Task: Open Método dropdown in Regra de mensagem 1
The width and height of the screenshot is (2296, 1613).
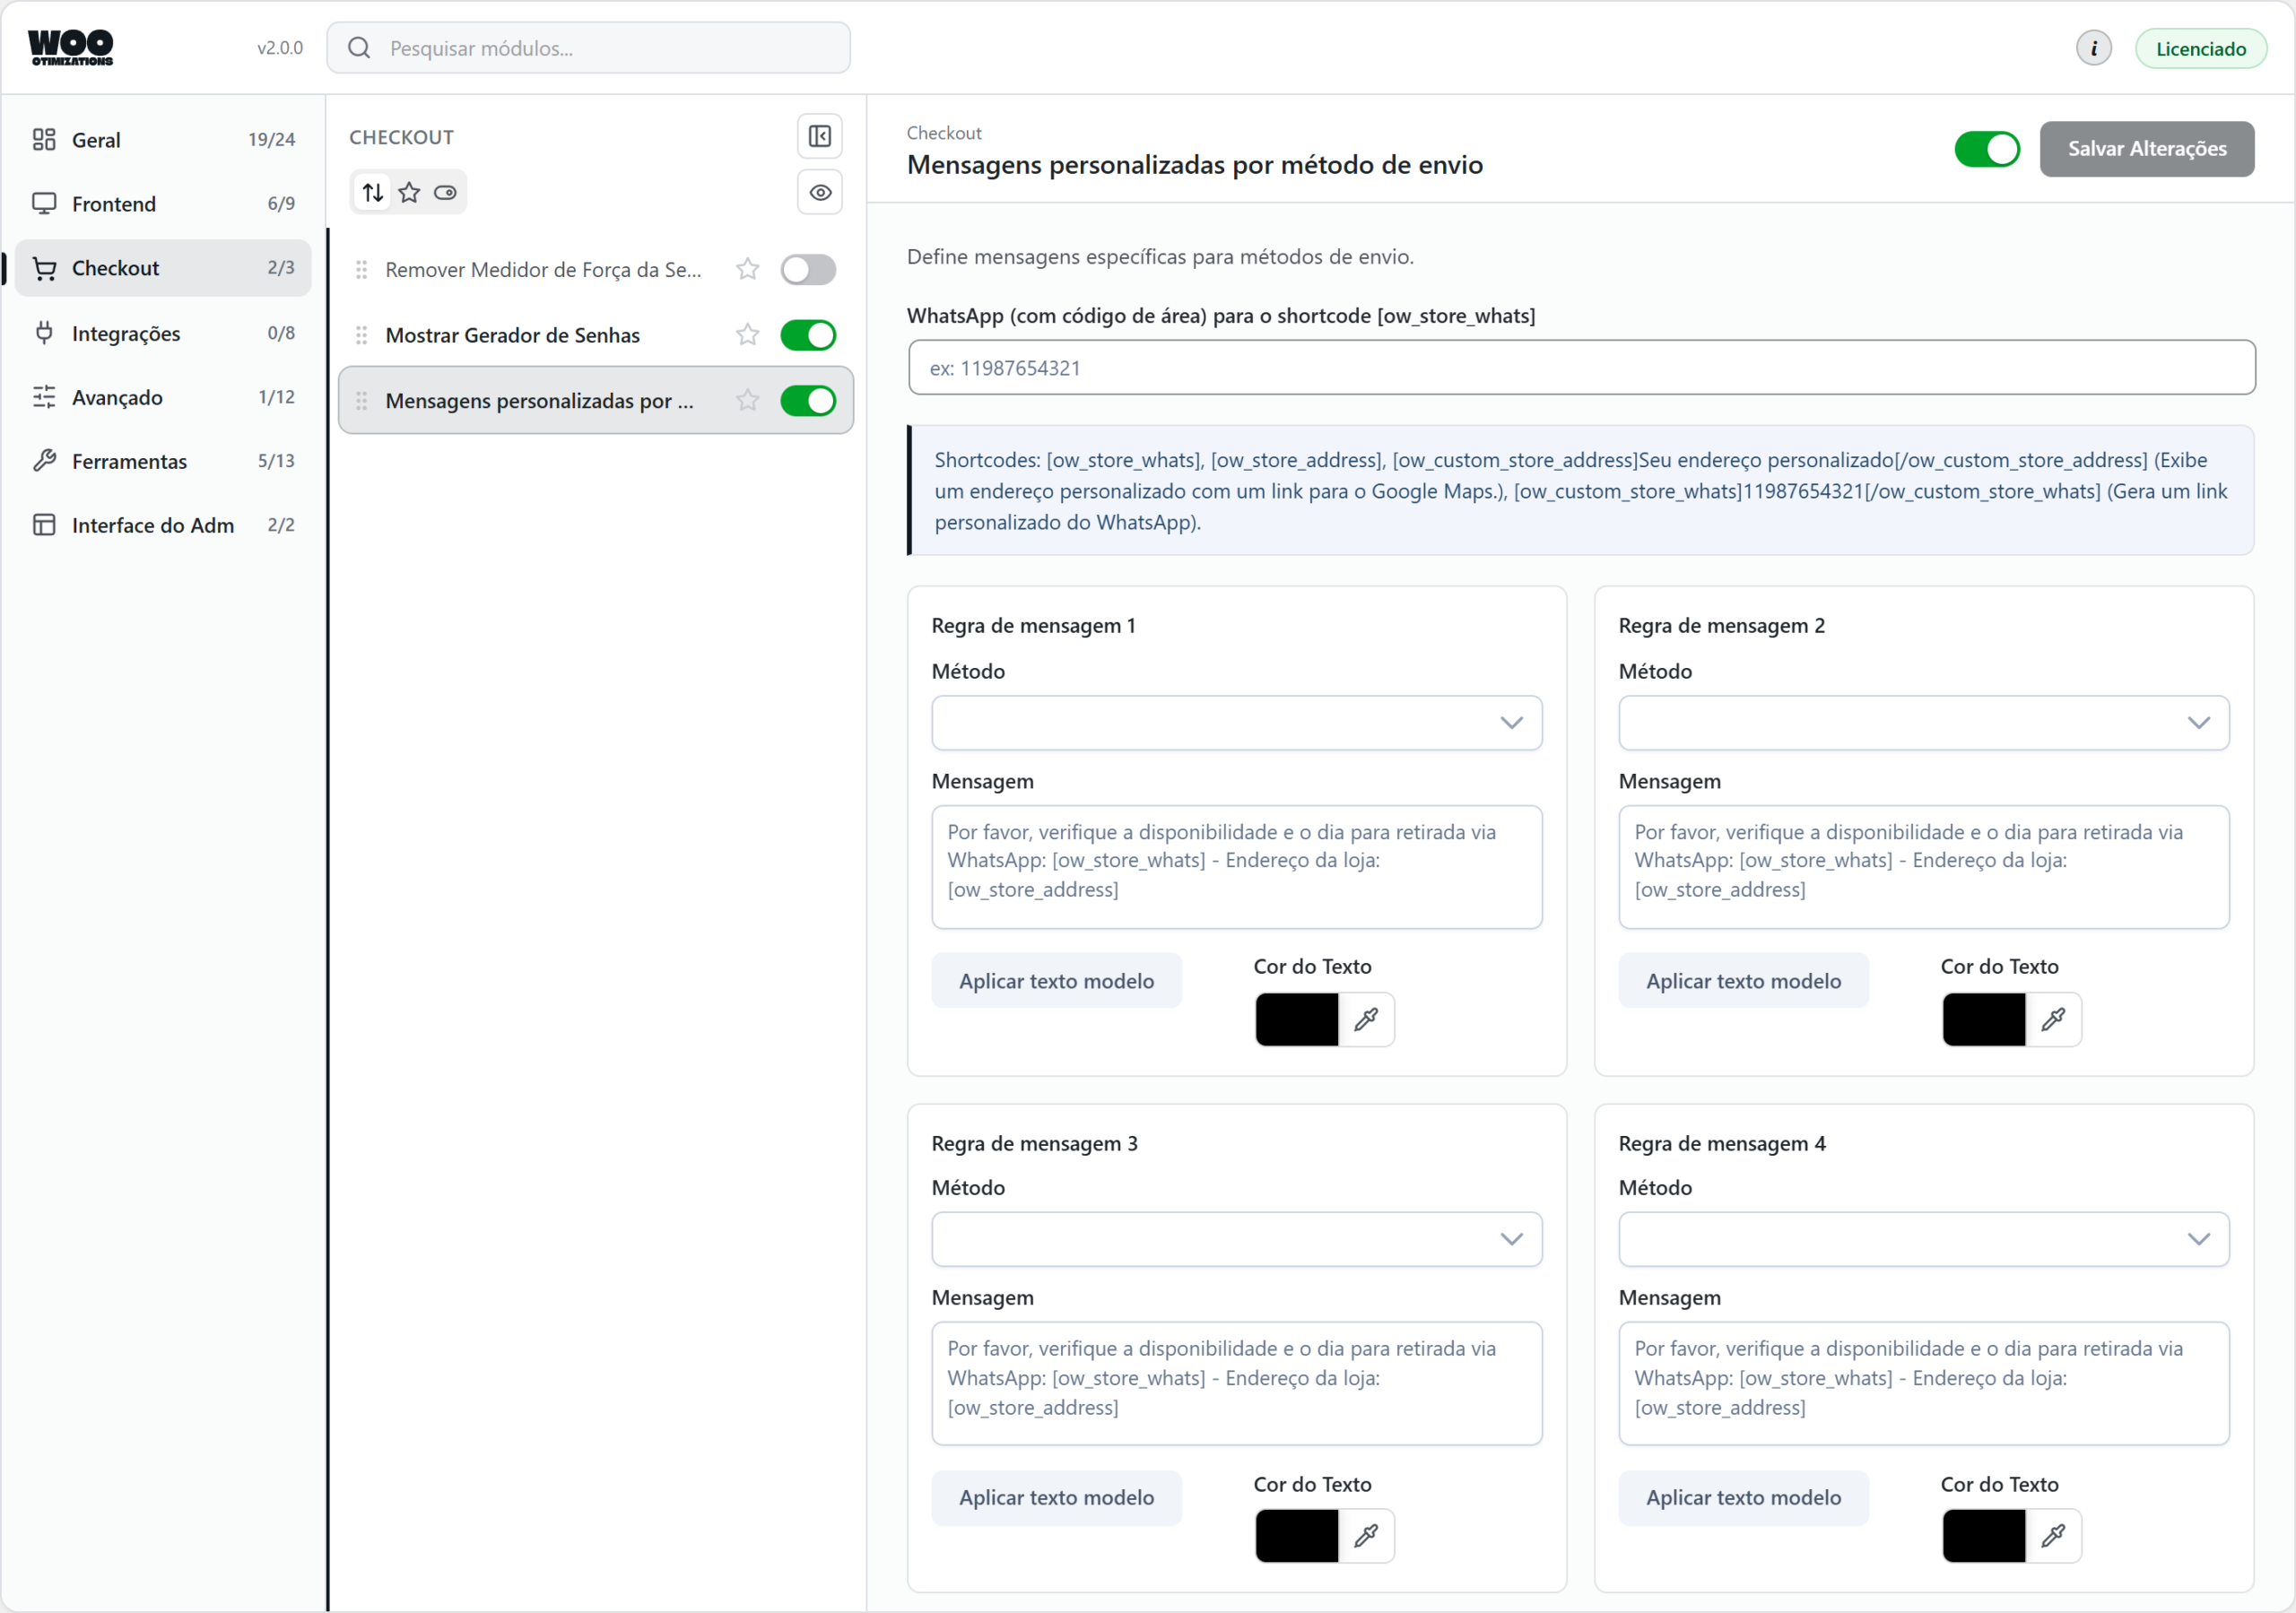Action: click(x=1237, y=723)
